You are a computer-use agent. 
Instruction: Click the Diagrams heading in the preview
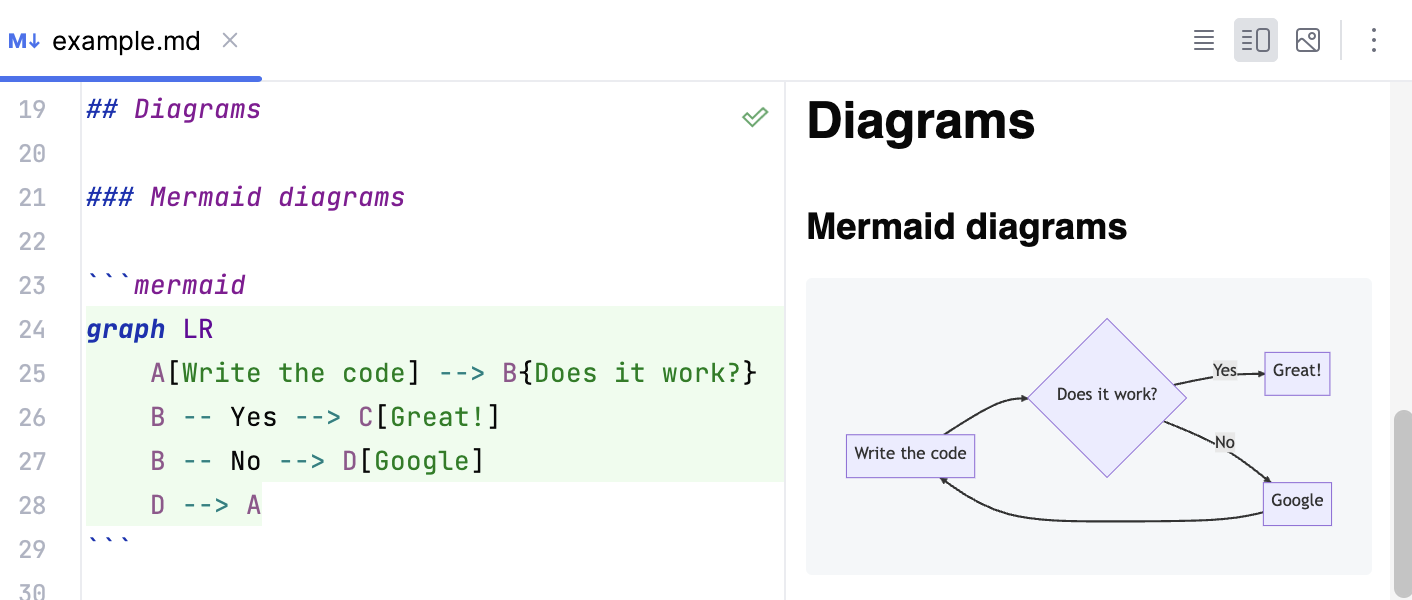[921, 121]
